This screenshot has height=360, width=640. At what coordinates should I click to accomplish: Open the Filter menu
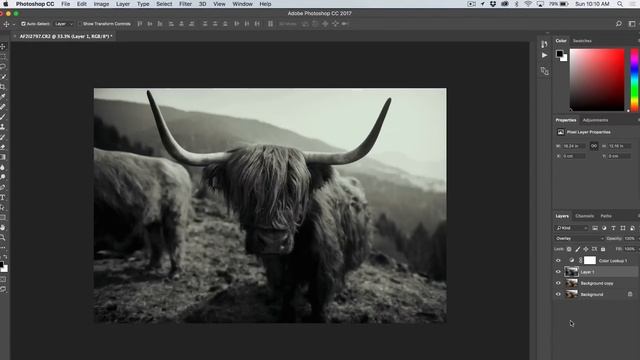(x=185, y=4)
